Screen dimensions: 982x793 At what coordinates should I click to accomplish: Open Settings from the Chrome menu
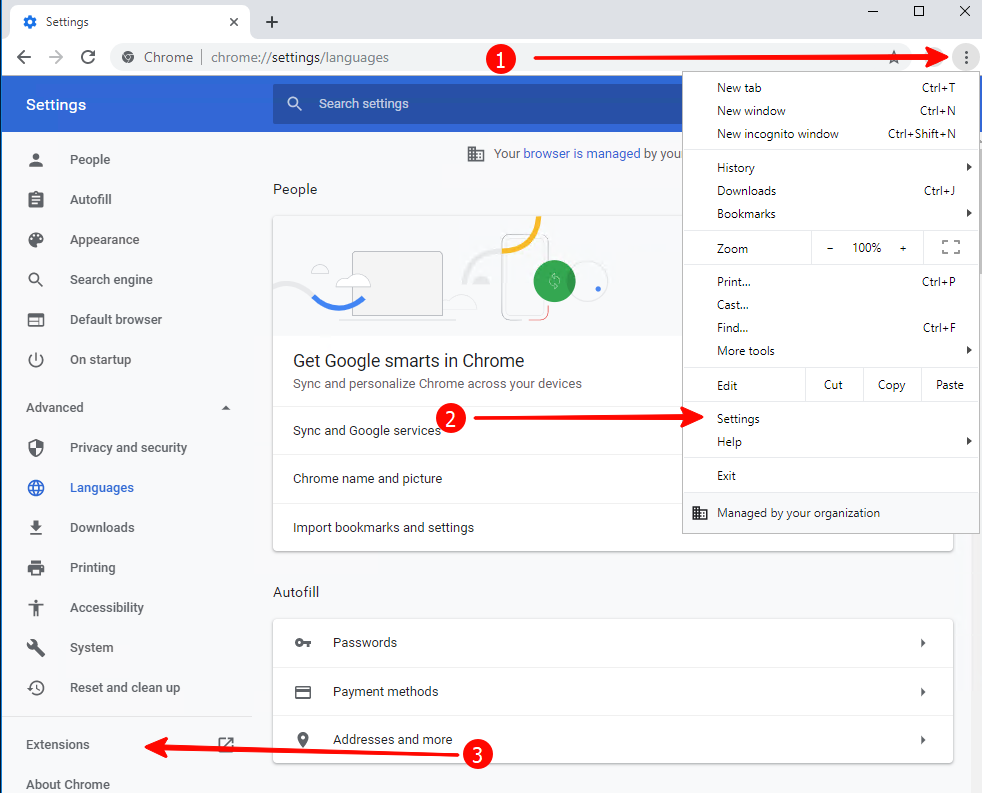[x=830, y=418]
